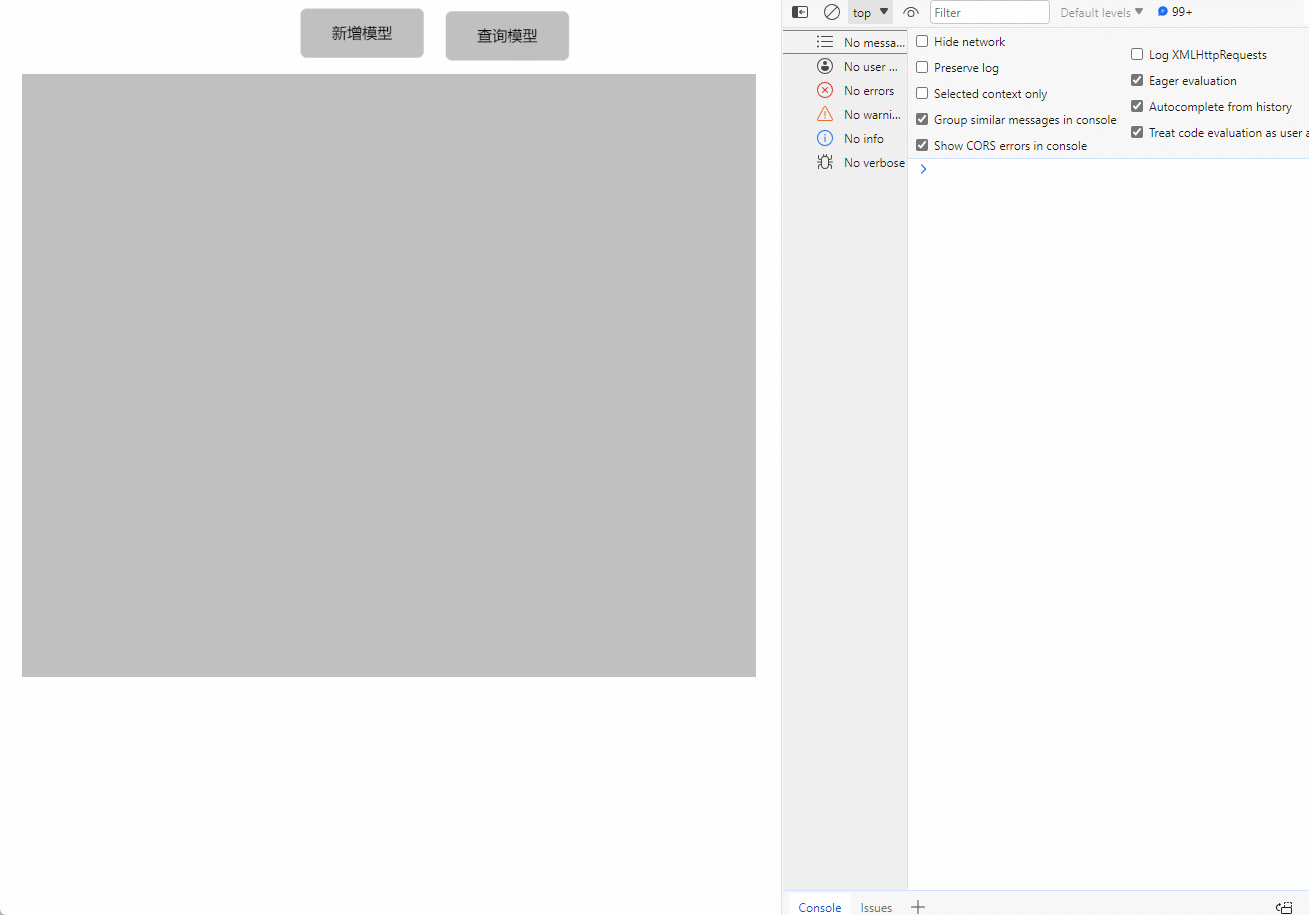Click the 查询模型 button

point(507,36)
